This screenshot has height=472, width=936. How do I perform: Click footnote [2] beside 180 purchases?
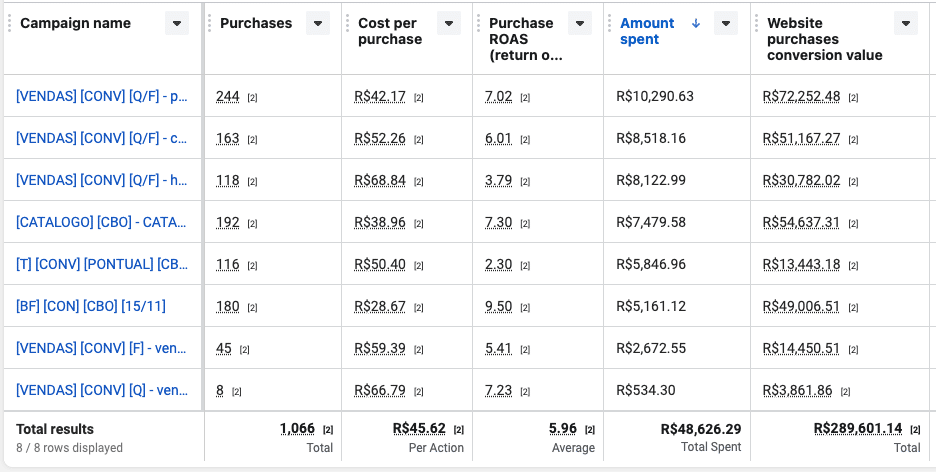coord(253,308)
